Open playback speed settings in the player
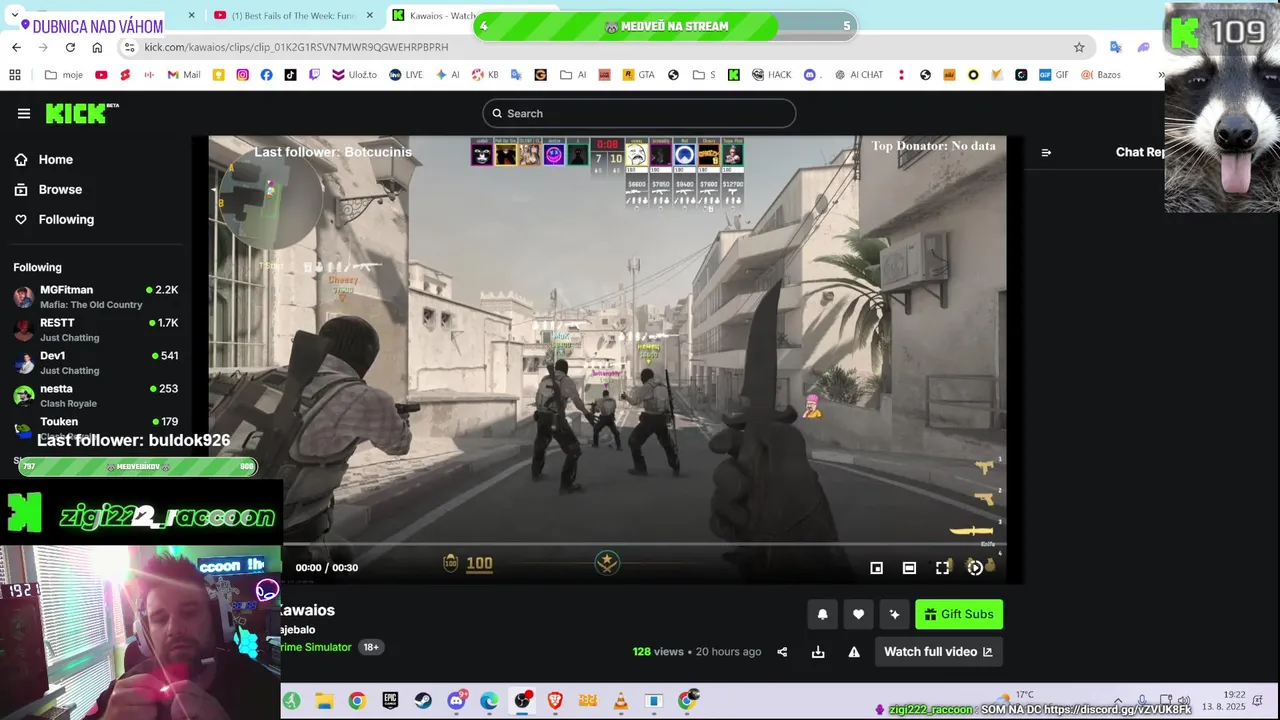1280x720 pixels. (975, 568)
